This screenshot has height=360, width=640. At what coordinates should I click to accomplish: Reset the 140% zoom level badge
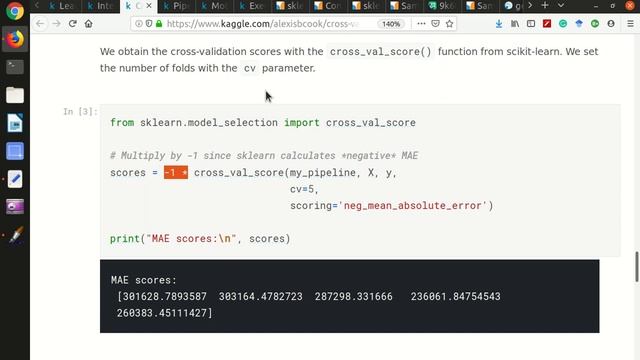point(391,24)
